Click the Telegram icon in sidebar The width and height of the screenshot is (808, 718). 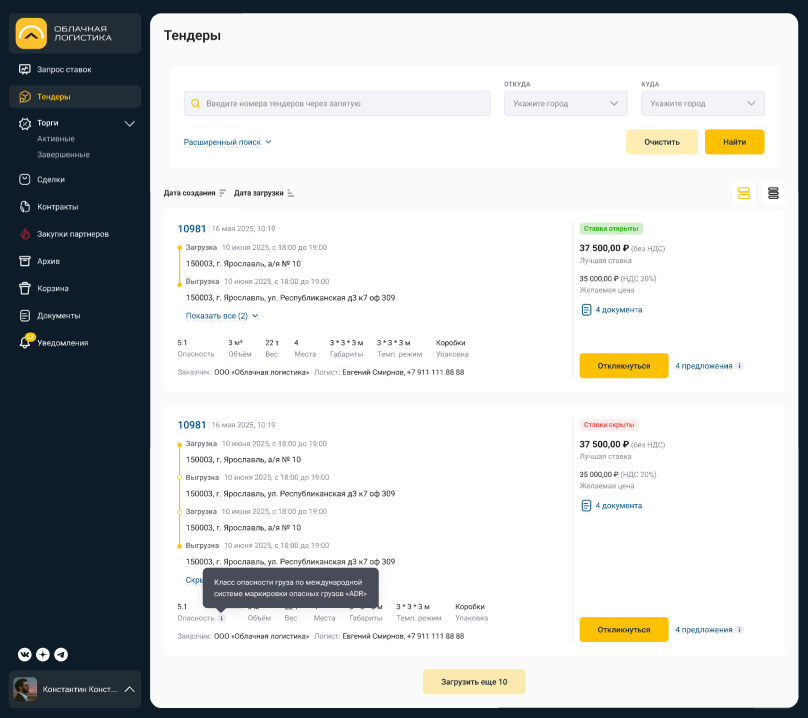pos(61,654)
